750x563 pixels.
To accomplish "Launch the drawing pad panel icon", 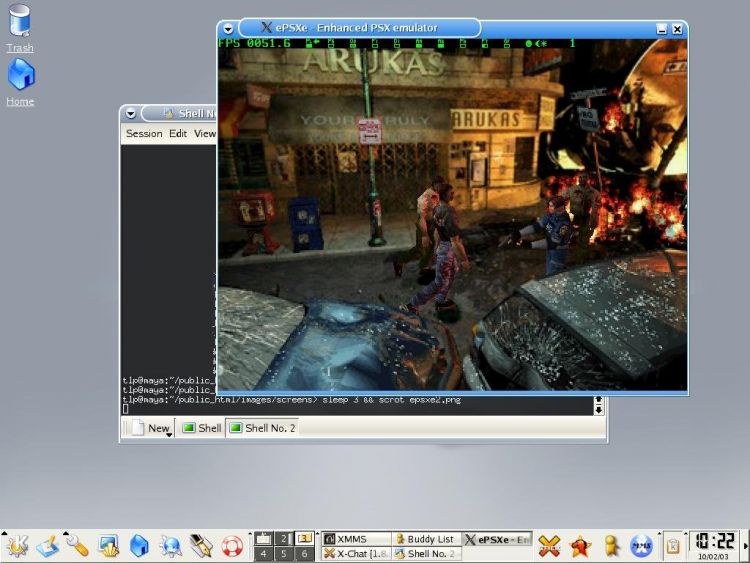I will [48, 546].
